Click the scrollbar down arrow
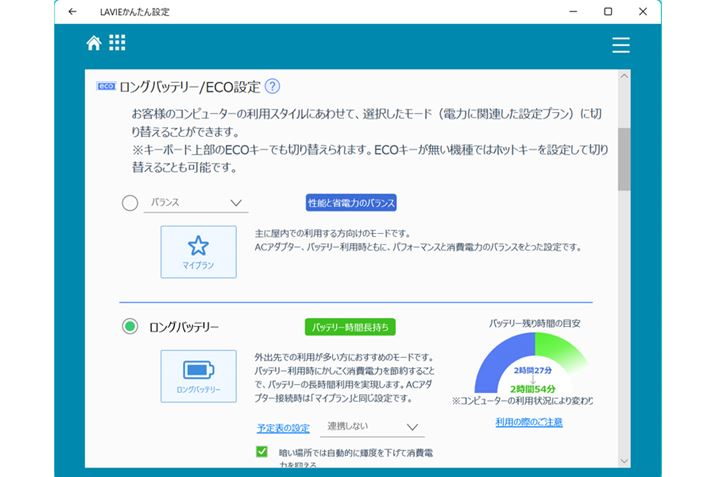Screen dimensions: 715x477 tap(623, 460)
